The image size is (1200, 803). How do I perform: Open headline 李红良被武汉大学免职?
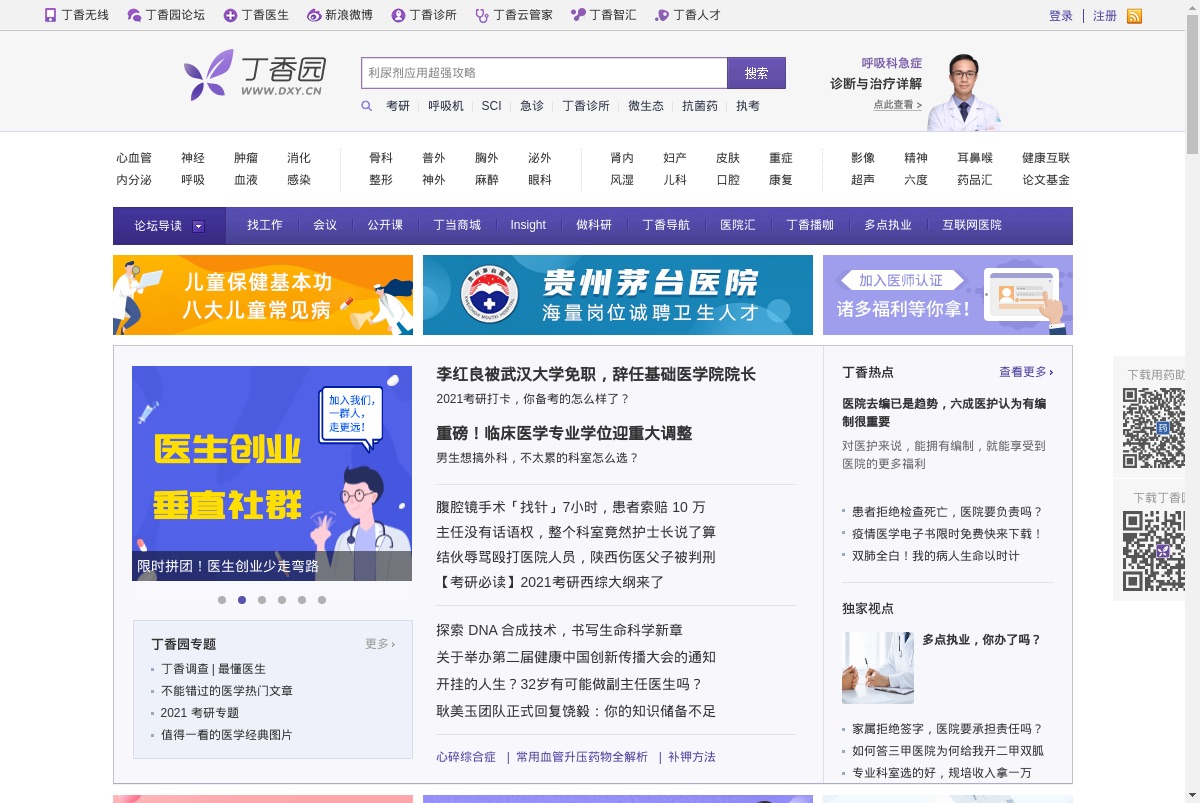coord(596,374)
